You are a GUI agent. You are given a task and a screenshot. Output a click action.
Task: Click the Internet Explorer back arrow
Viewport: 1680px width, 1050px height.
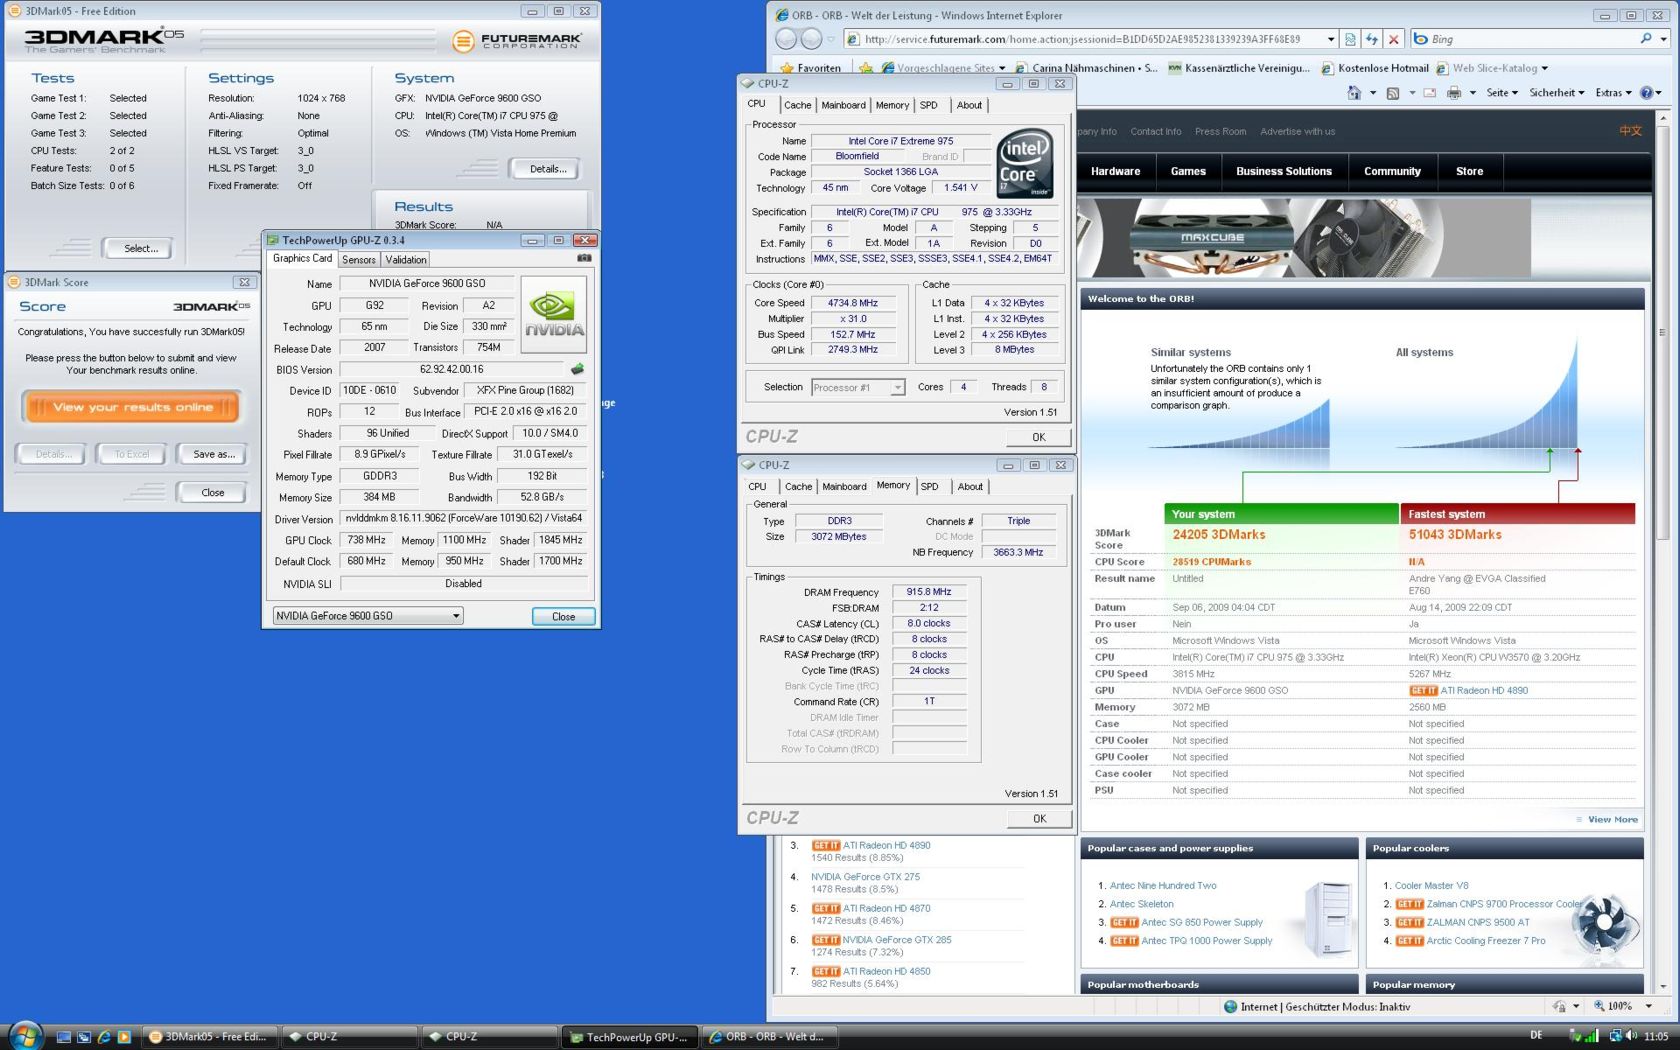[787, 39]
